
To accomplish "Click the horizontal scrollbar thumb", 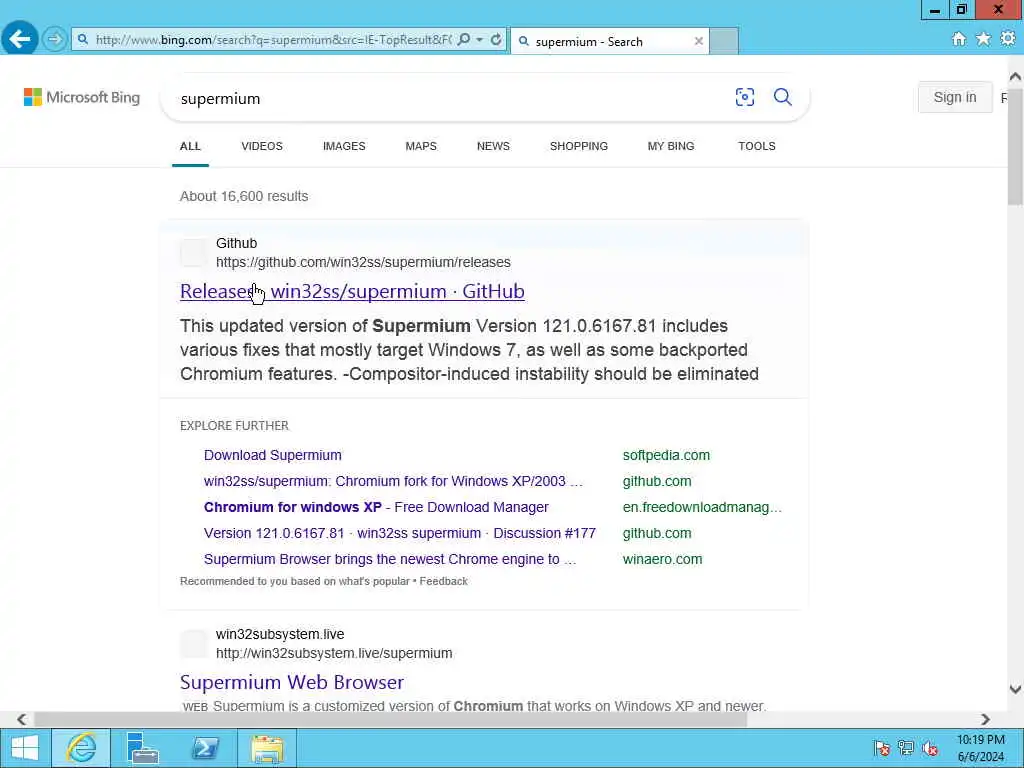I will (390, 720).
